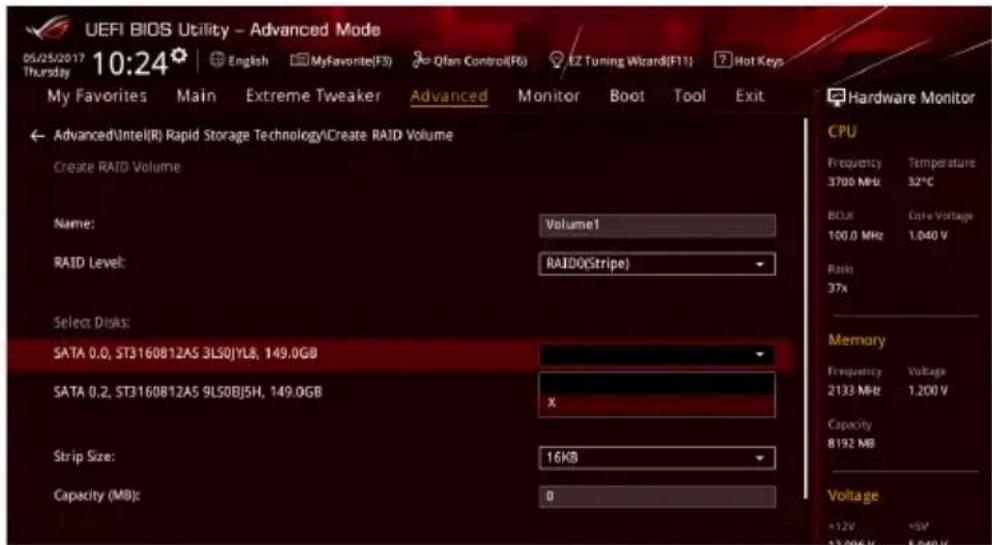Viewport: 992px width, 545px height.
Task: Select the SATA 0.2 ST3160812AS disk row
Action: click(x=188, y=392)
